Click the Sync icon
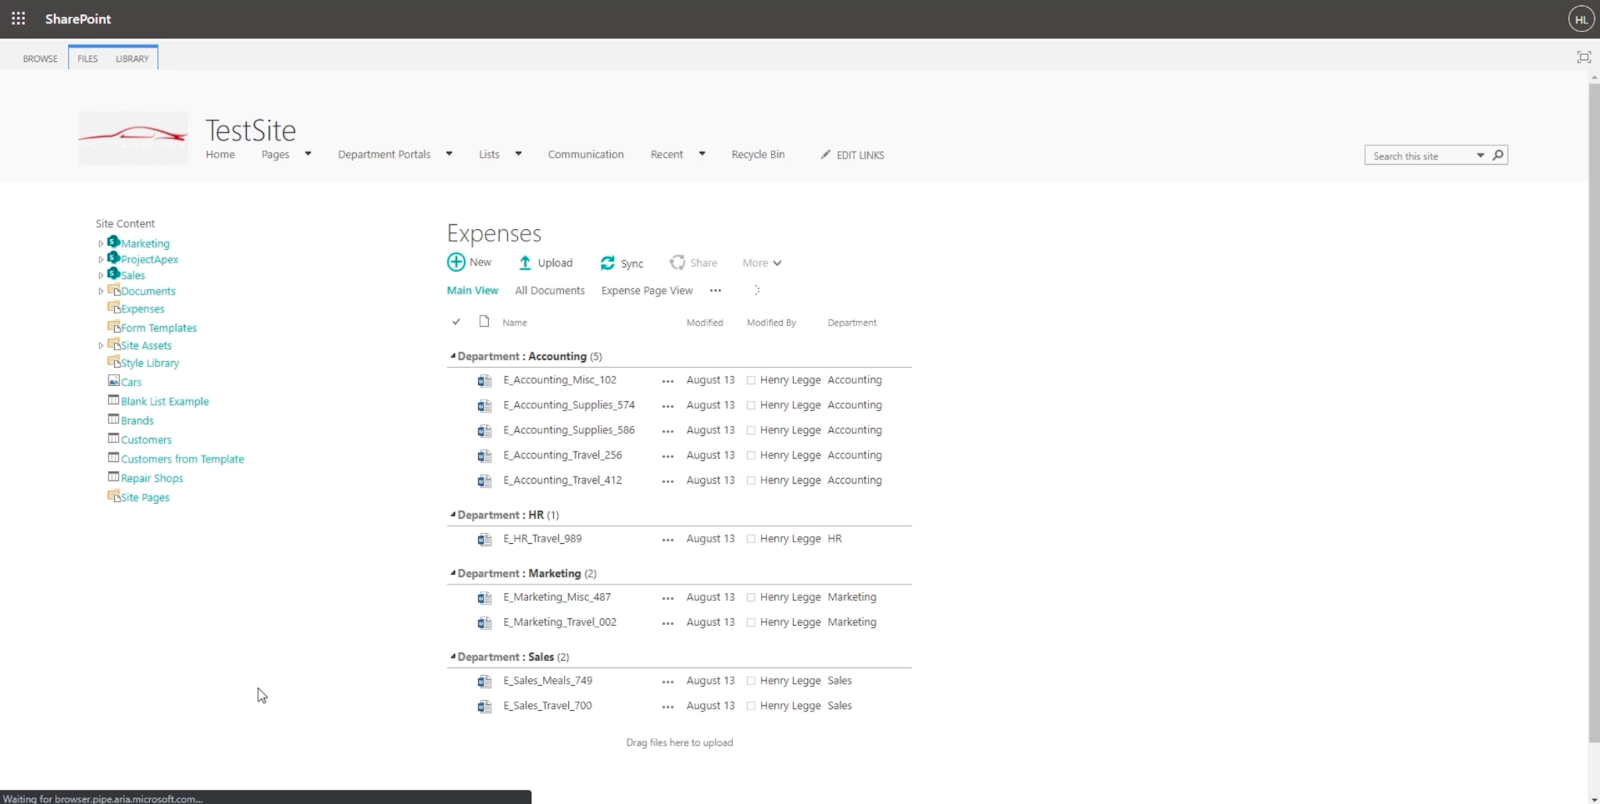 (x=607, y=263)
